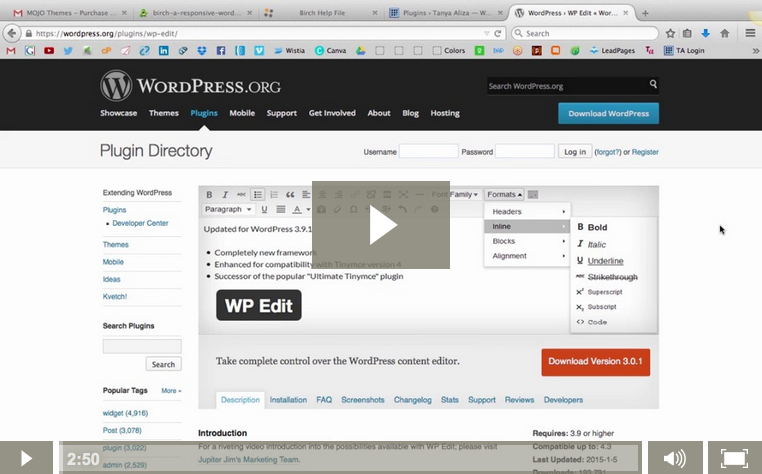Screen dimensions: 762x474
Task: Click the Log in button
Action: (575, 152)
